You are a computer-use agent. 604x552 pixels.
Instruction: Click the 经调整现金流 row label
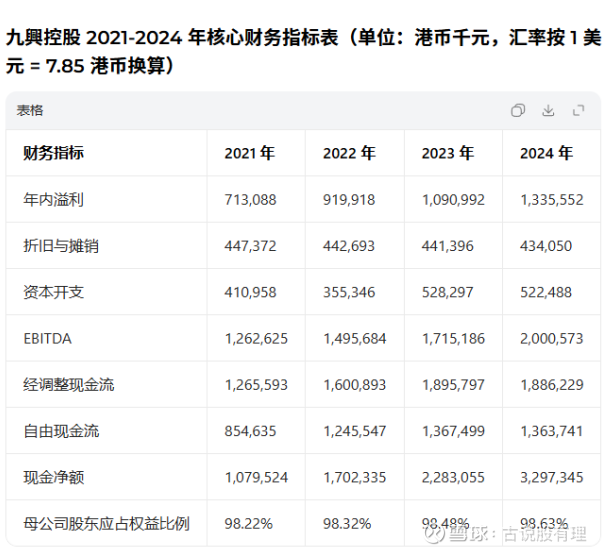(x=69, y=385)
